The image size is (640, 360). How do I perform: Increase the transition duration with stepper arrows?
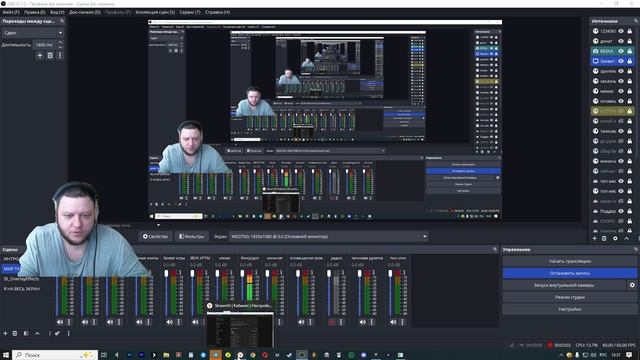60,42
